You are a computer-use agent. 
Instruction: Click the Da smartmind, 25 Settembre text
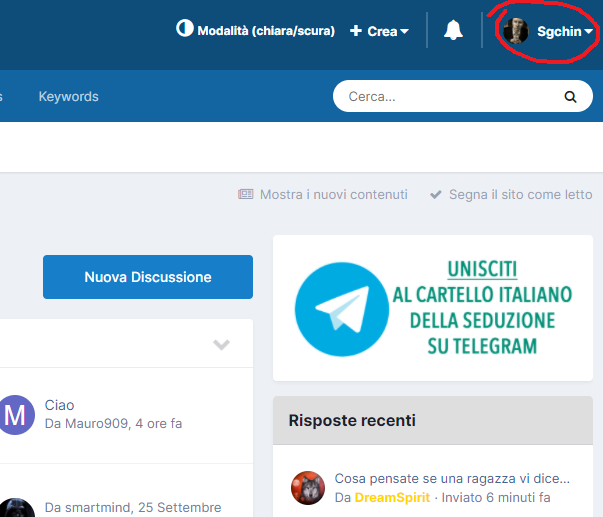point(133,507)
